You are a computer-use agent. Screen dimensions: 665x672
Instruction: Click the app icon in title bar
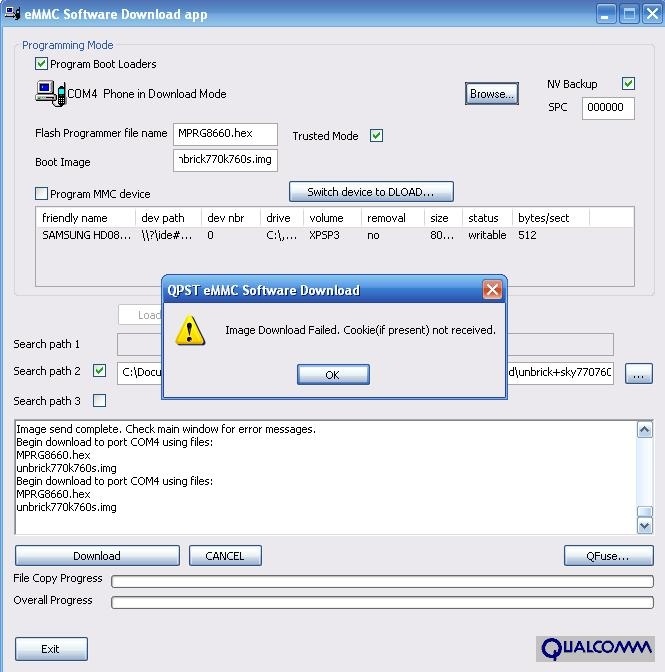point(12,12)
